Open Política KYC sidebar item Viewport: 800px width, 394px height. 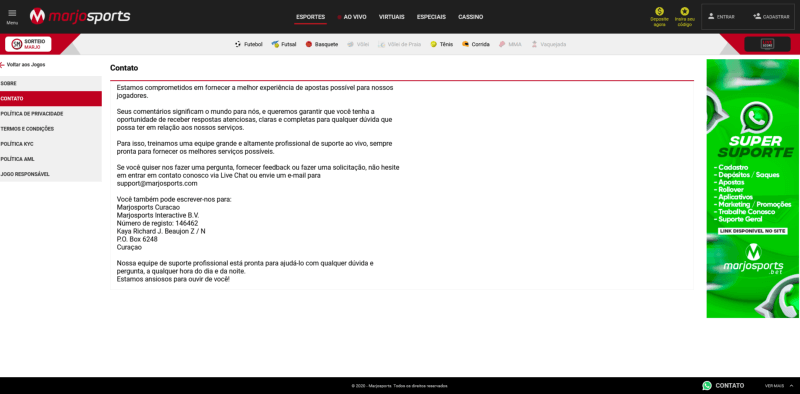pos(51,144)
